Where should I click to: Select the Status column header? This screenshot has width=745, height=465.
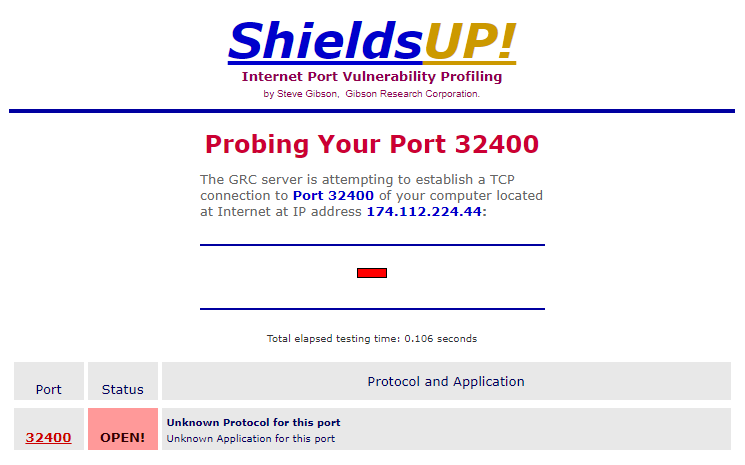(x=122, y=389)
